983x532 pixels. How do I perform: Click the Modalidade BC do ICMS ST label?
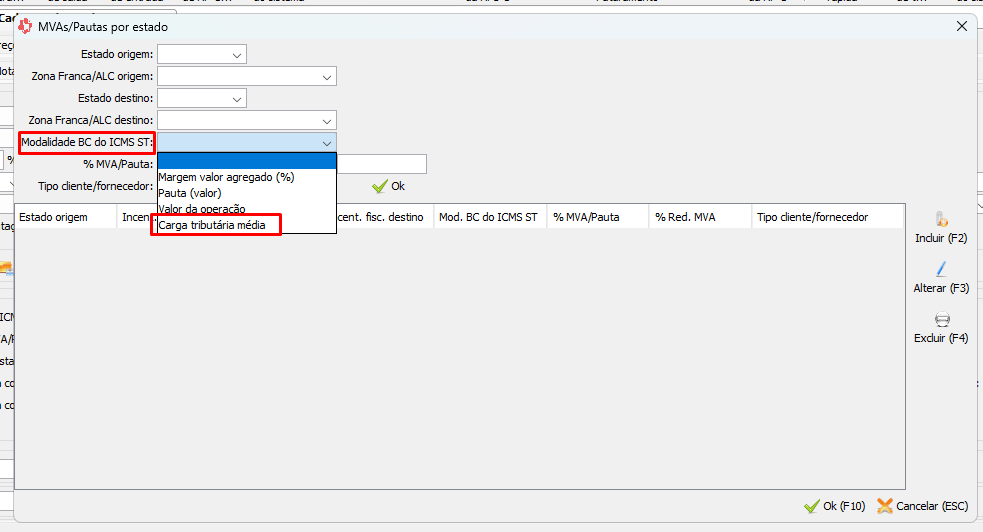click(87, 142)
